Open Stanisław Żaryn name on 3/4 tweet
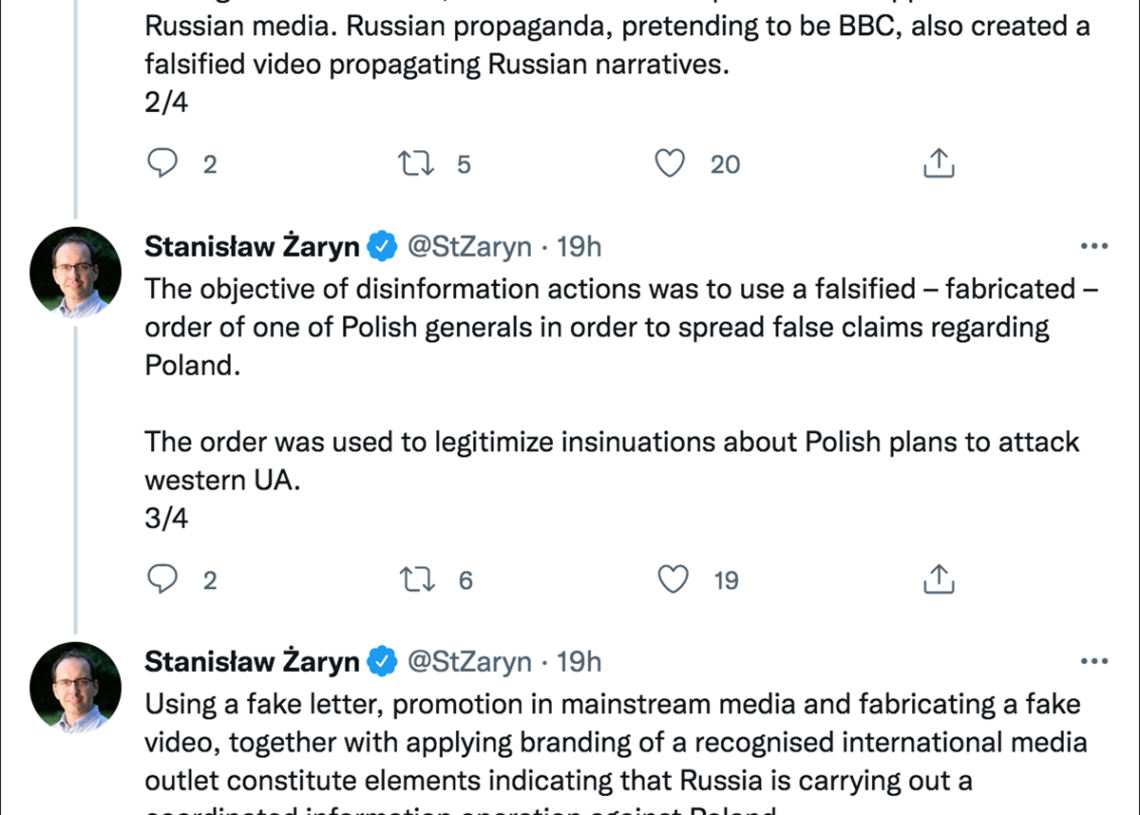Screen dimensions: 1140x815 coord(252,246)
